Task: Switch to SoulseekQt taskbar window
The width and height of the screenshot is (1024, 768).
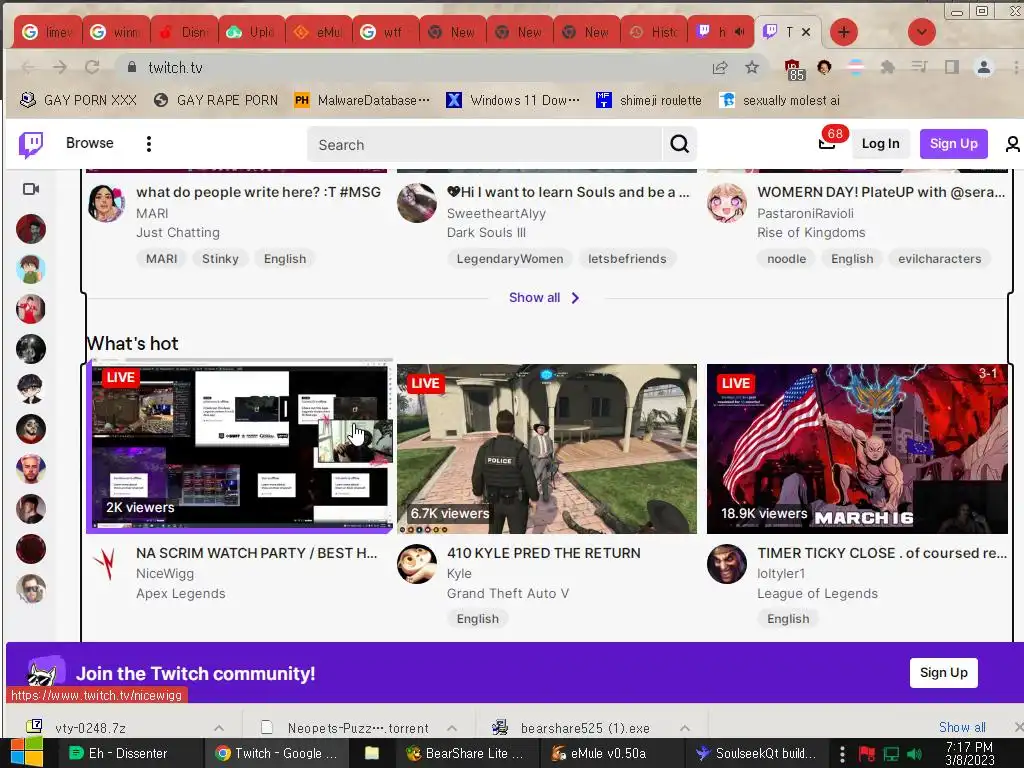Action: (756, 753)
